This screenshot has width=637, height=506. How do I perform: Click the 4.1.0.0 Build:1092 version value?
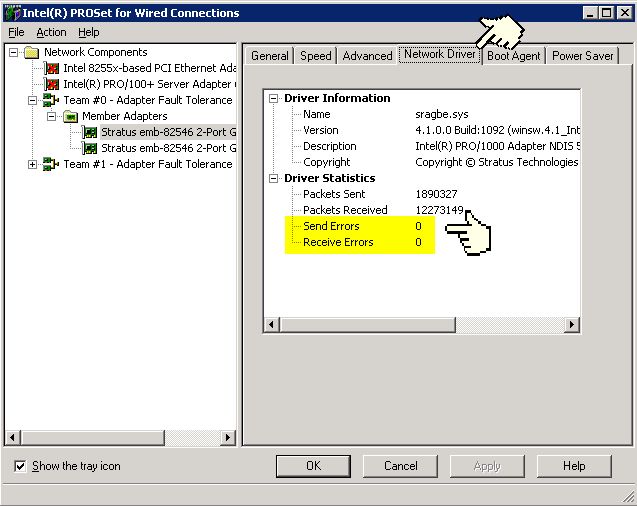point(497,130)
